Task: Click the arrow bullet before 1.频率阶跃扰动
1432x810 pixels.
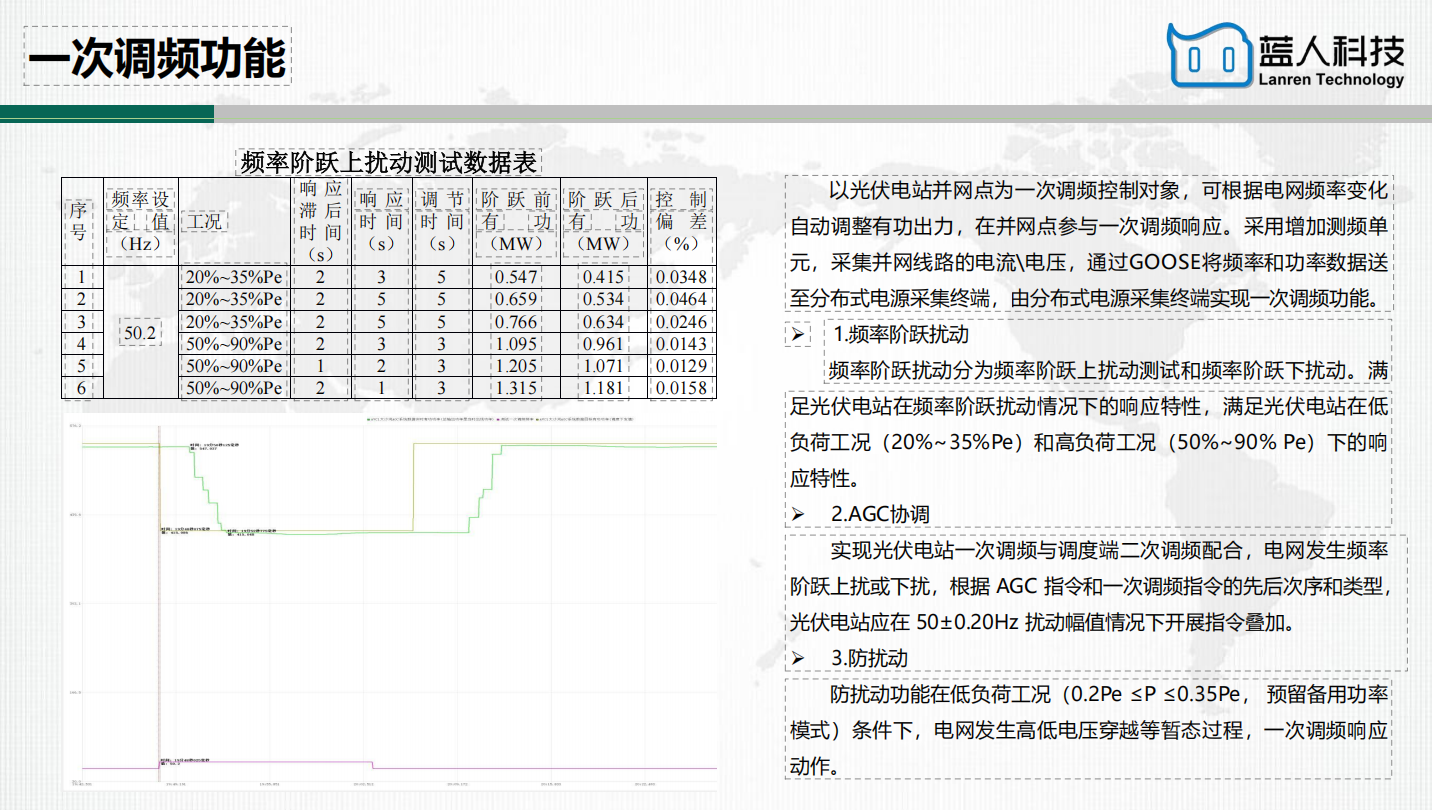Action: click(798, 335)
